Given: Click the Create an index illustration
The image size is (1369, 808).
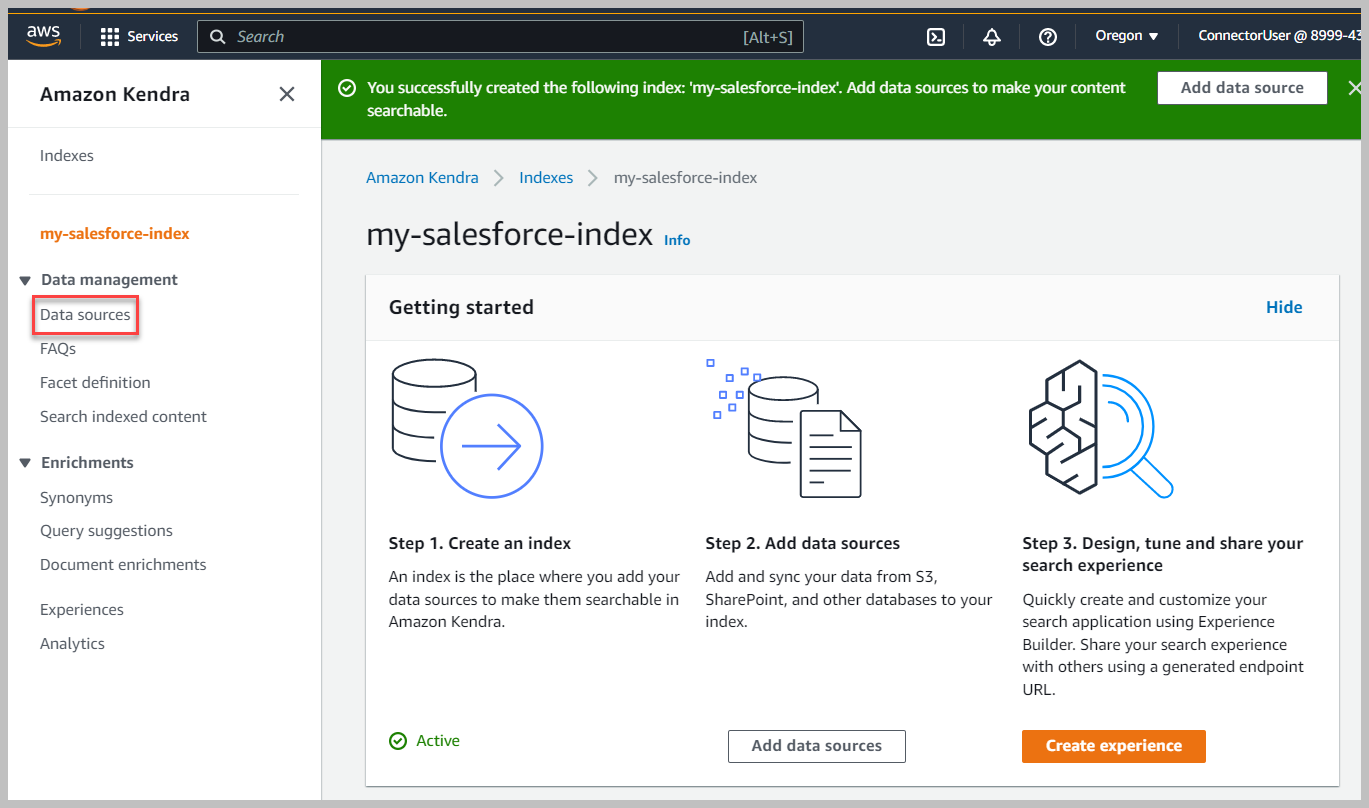Looking at the screenshot, I should click(x=466, y=429).
